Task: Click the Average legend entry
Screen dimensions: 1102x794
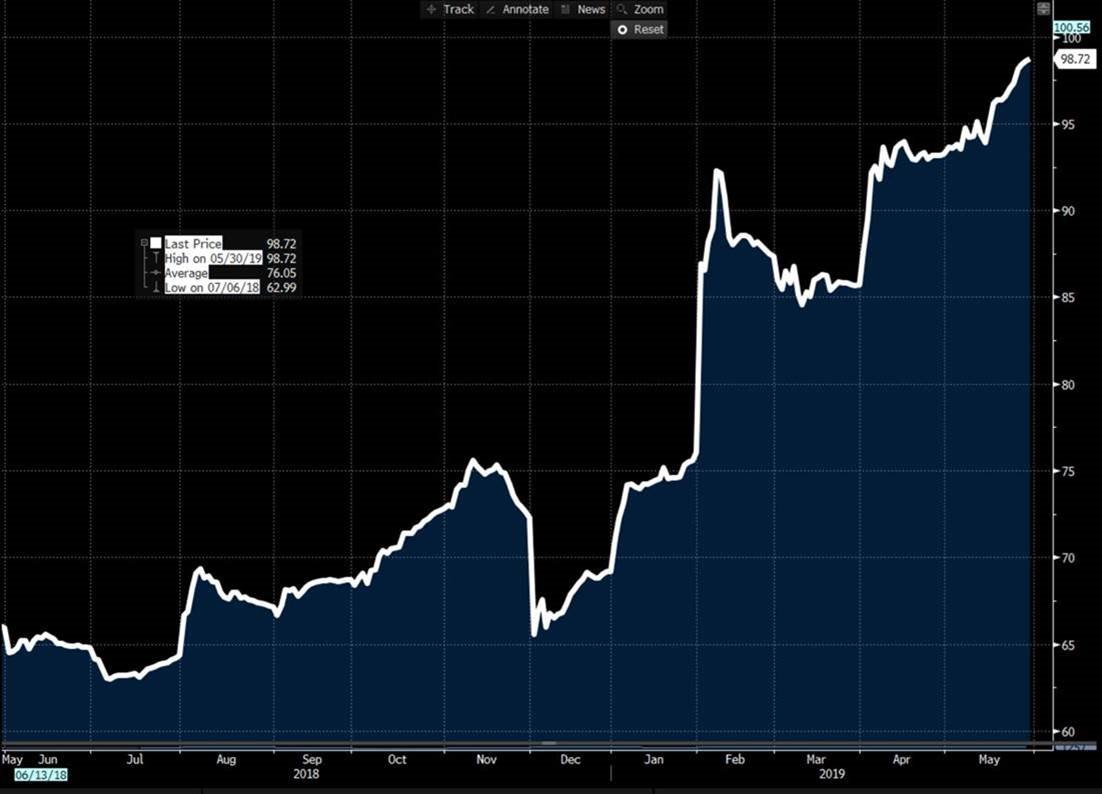Action: pos(187,273)
